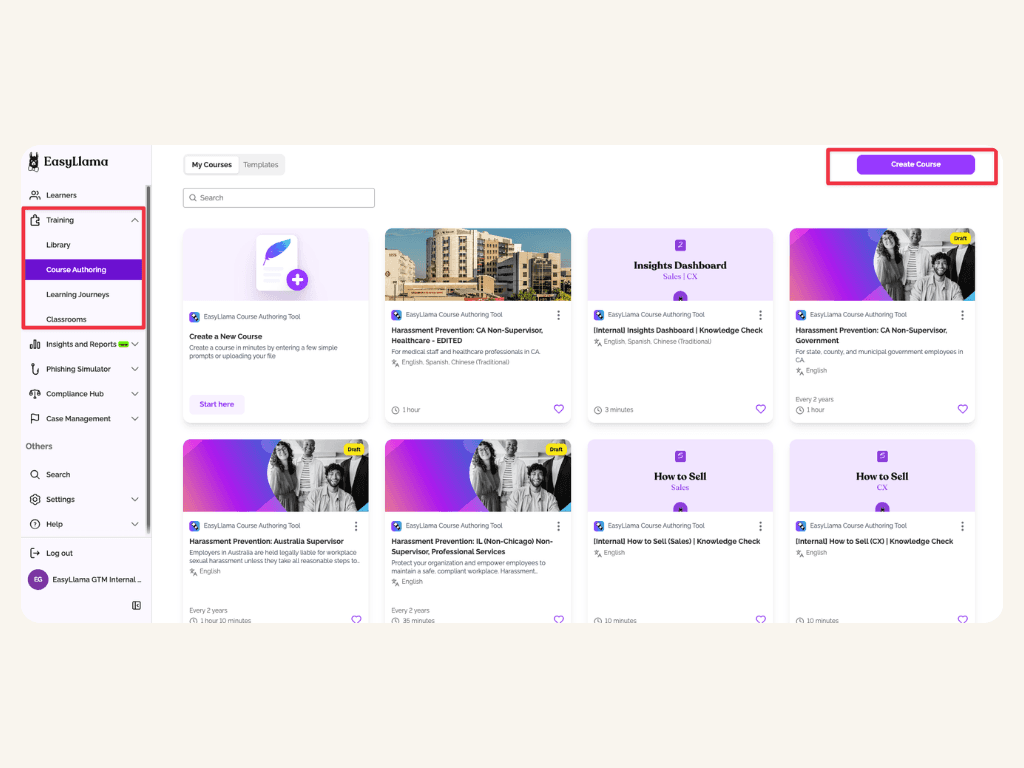The height and width of the screenshot is (768, 1024).
Task: Open the Learners section
Action: point(61,195)
